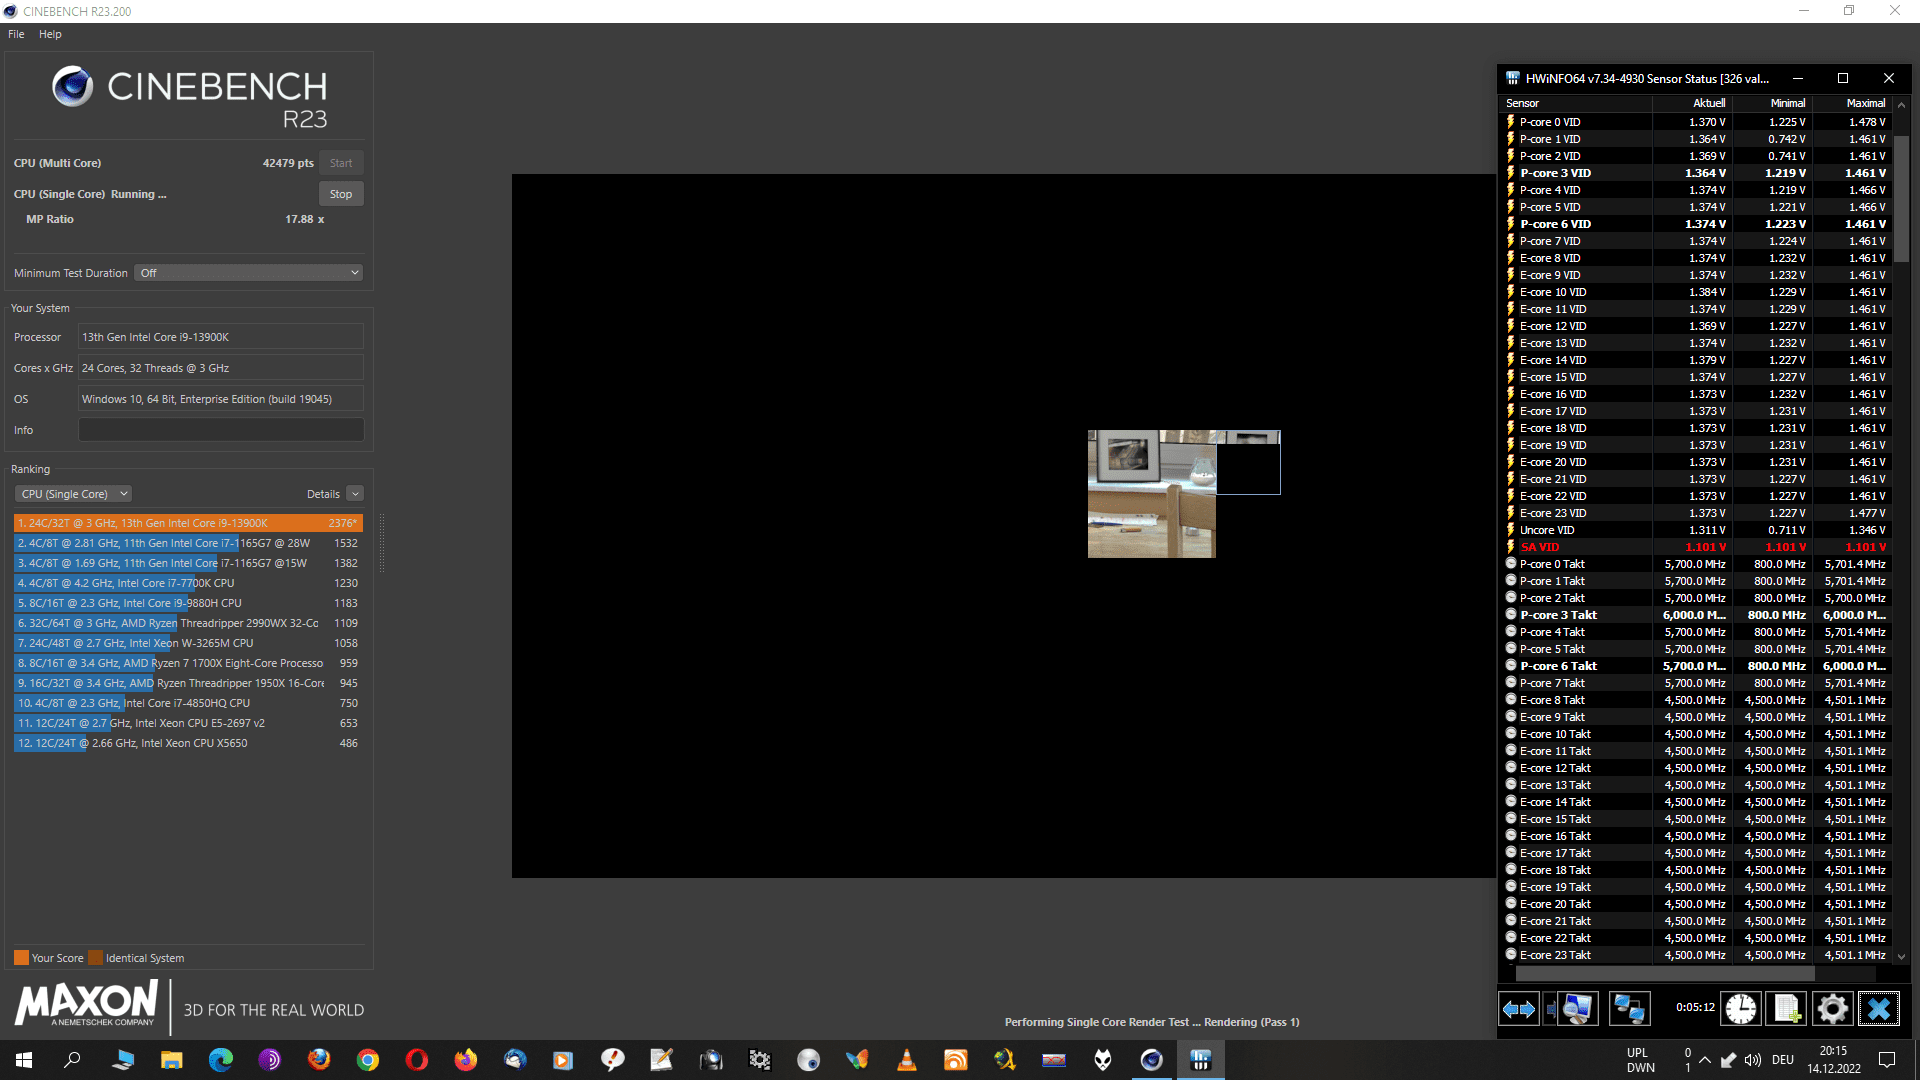Click Your Score orange legend swatch
The width and height of the screenshot is (1920, 1080).
pos(21,958)
